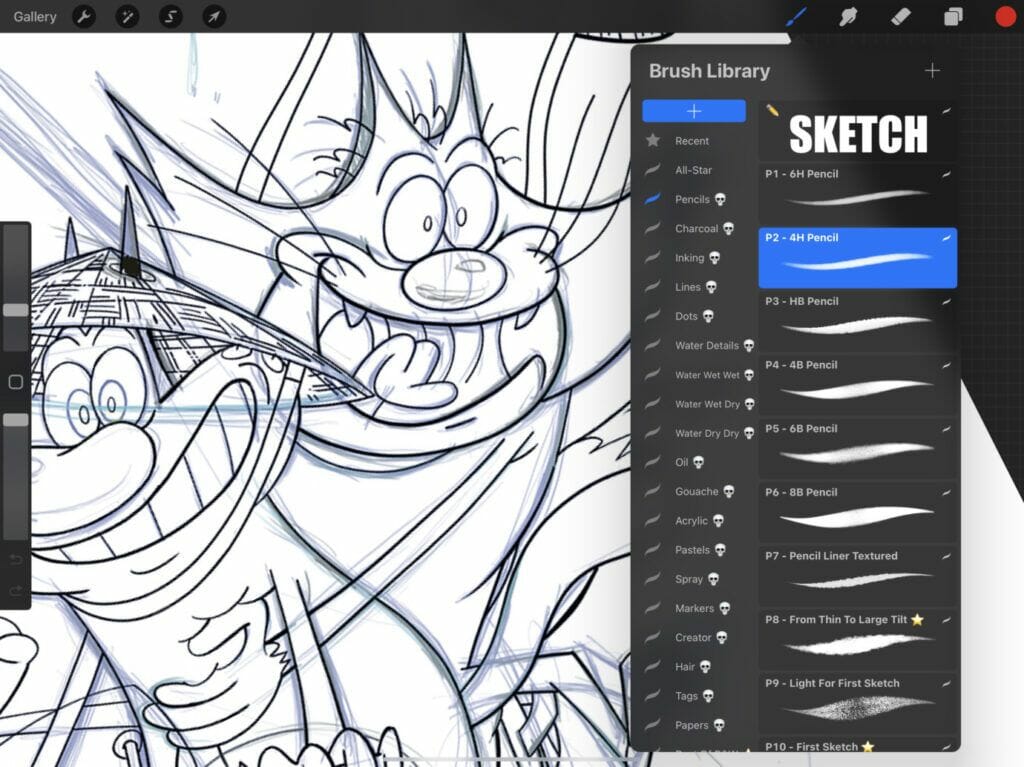
Task: Activate the Transform arrow tool
Action: click(214, 16)
